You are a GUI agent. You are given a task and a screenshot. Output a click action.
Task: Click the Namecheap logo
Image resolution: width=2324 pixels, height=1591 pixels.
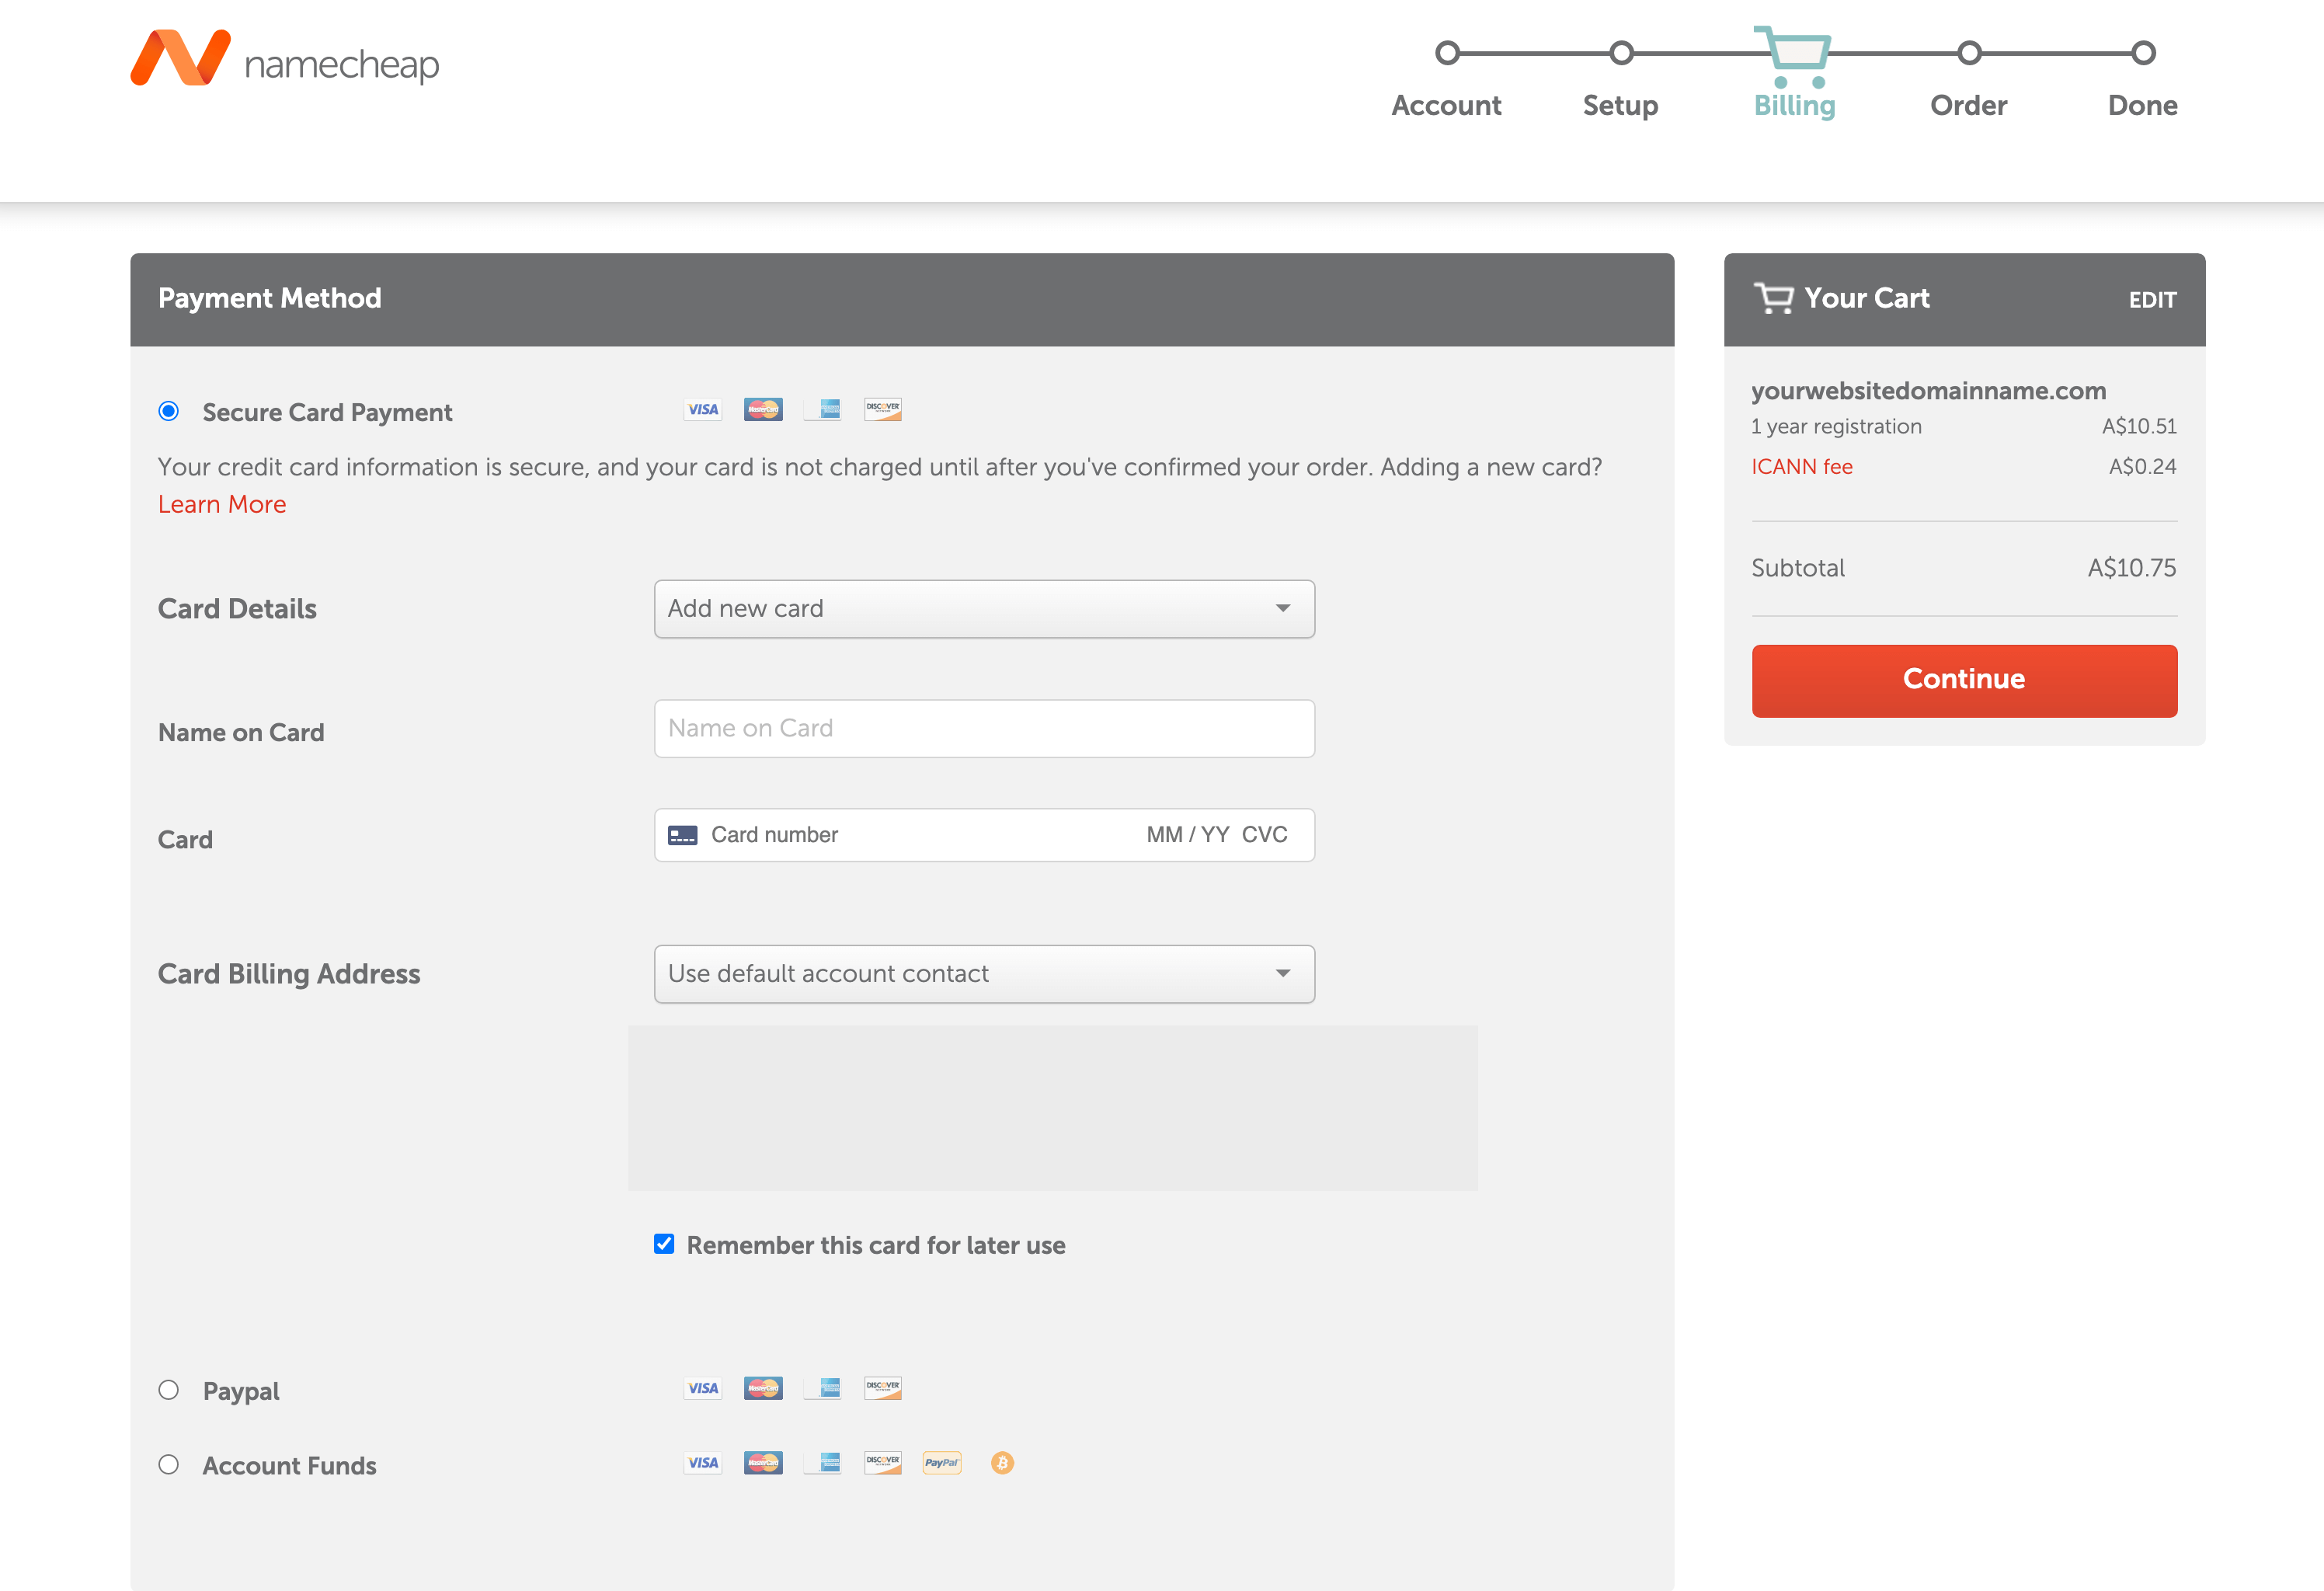coord(285,60)
